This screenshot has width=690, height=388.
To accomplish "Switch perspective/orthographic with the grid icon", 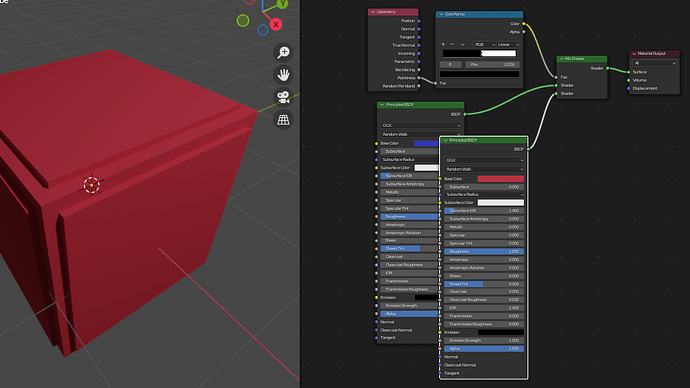I will tap(283, 120).
